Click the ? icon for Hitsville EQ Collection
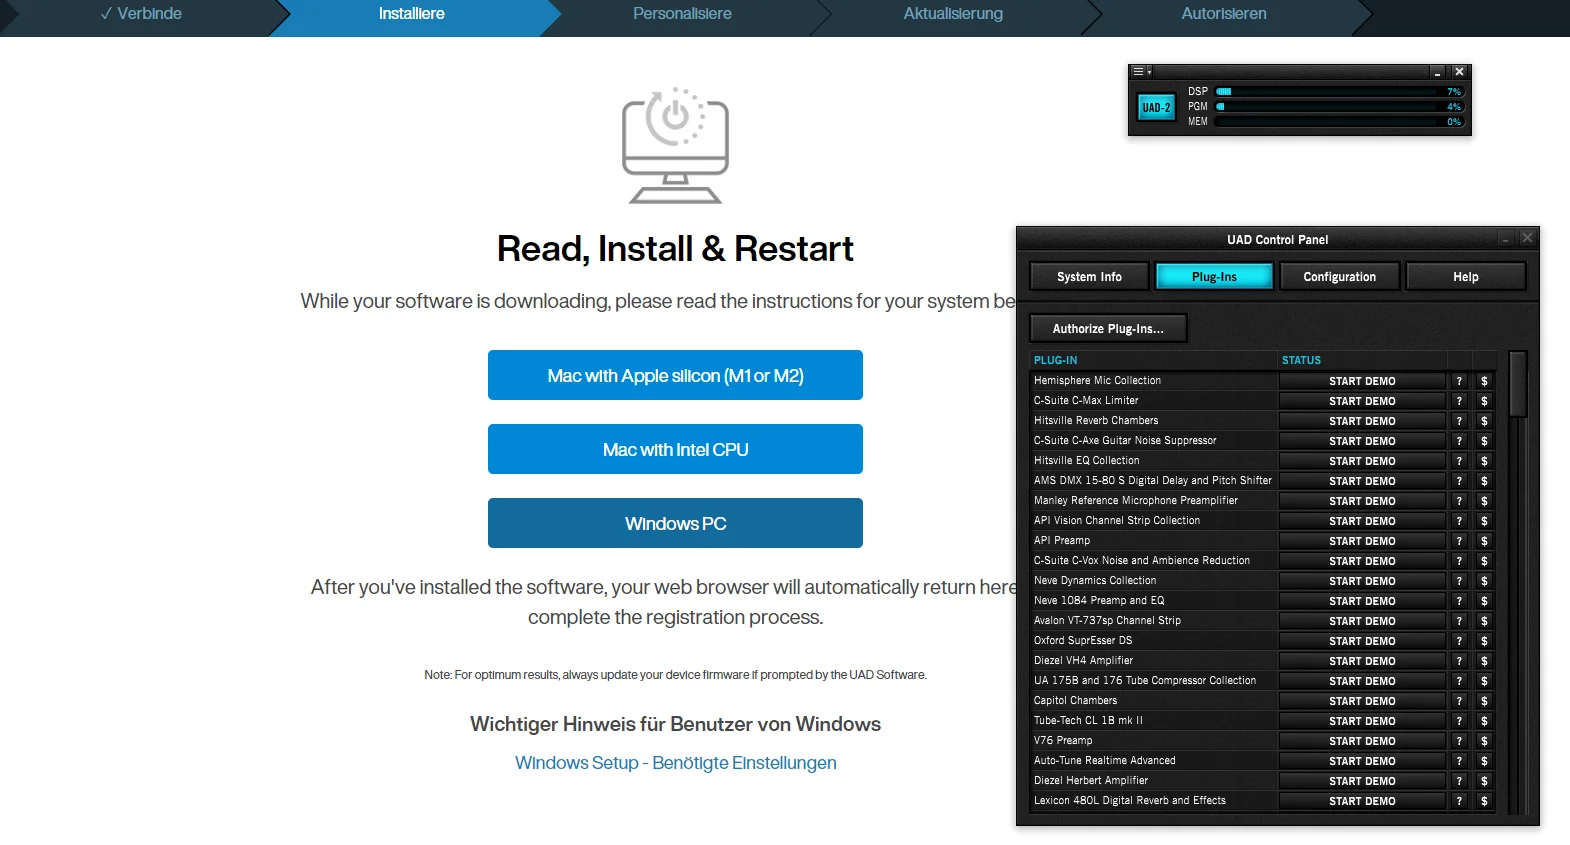This screenshot has width=1570, height=845. [x=1459, y=461]
